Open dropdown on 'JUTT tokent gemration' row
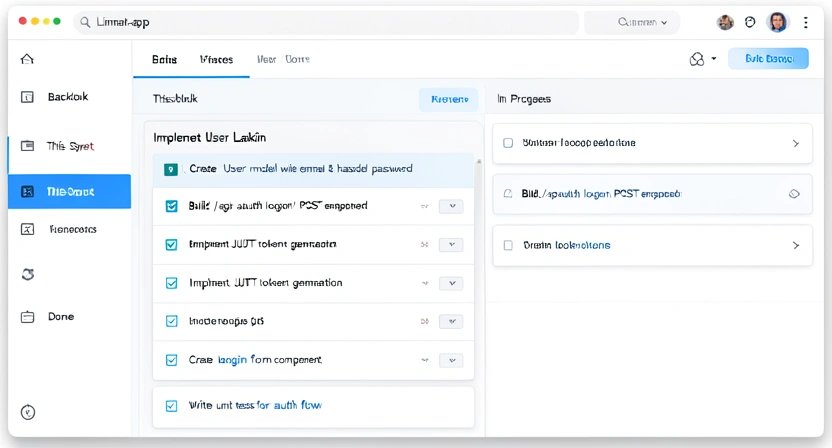This screenshot has height=448, width=832. (x=451, y=283)
